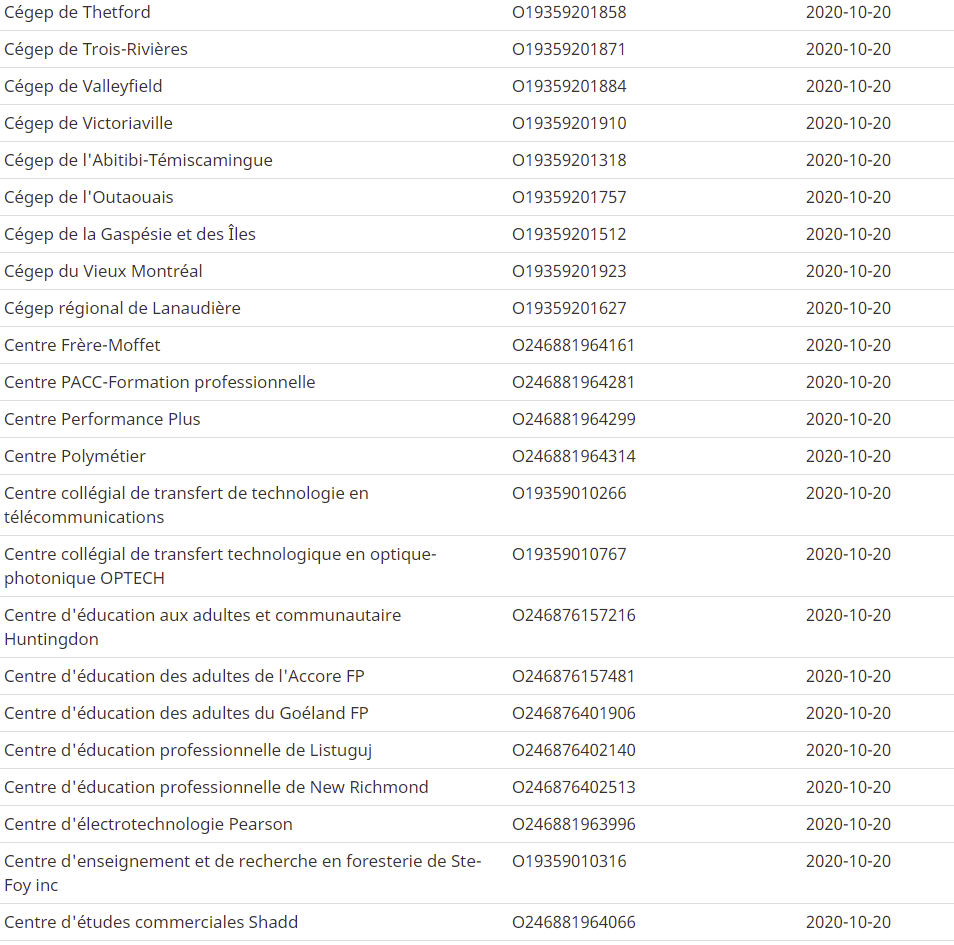Click code O246881964066
The height and width of the screenshot is (945, 954).
click(574, 923)
